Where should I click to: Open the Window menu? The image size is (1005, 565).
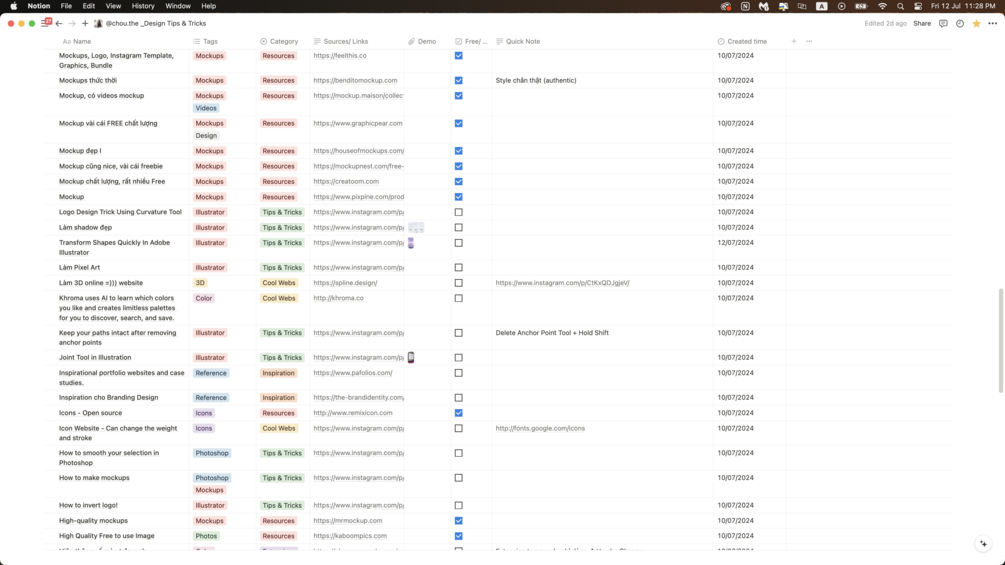[x=178, y=6]
